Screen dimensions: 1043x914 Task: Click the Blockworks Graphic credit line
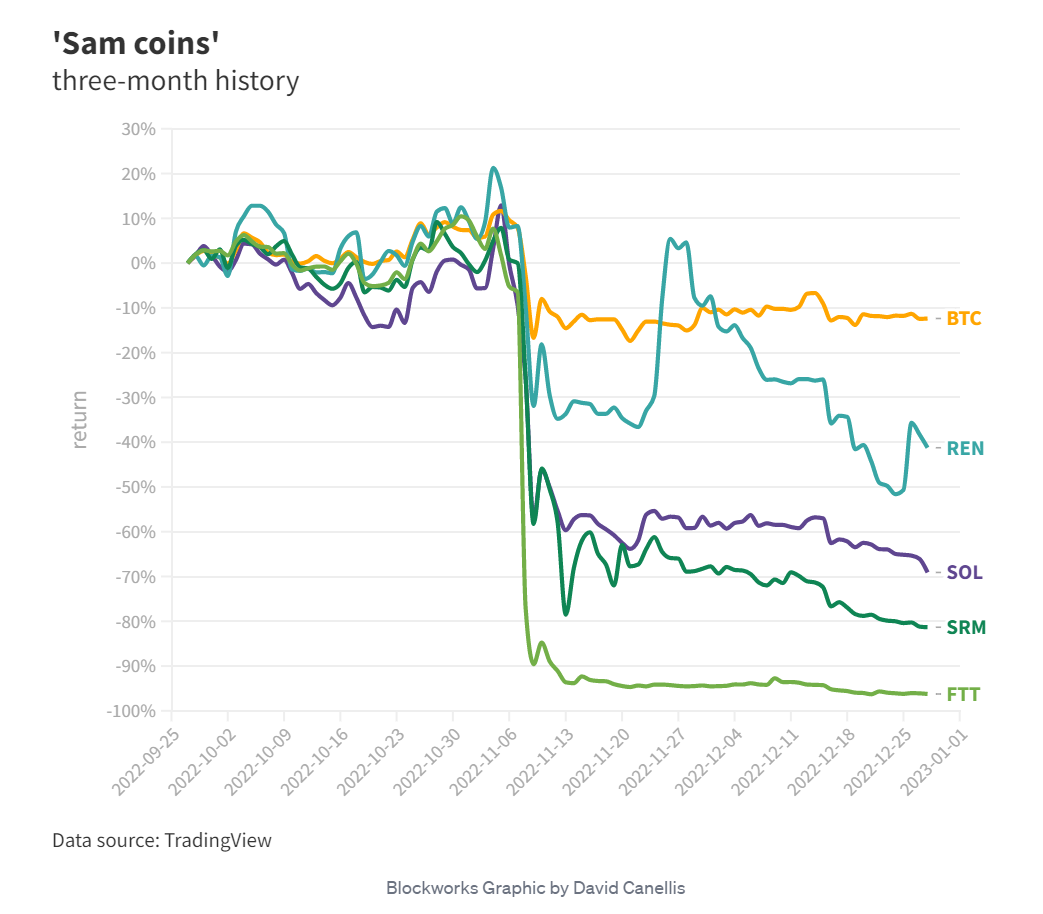535,887
